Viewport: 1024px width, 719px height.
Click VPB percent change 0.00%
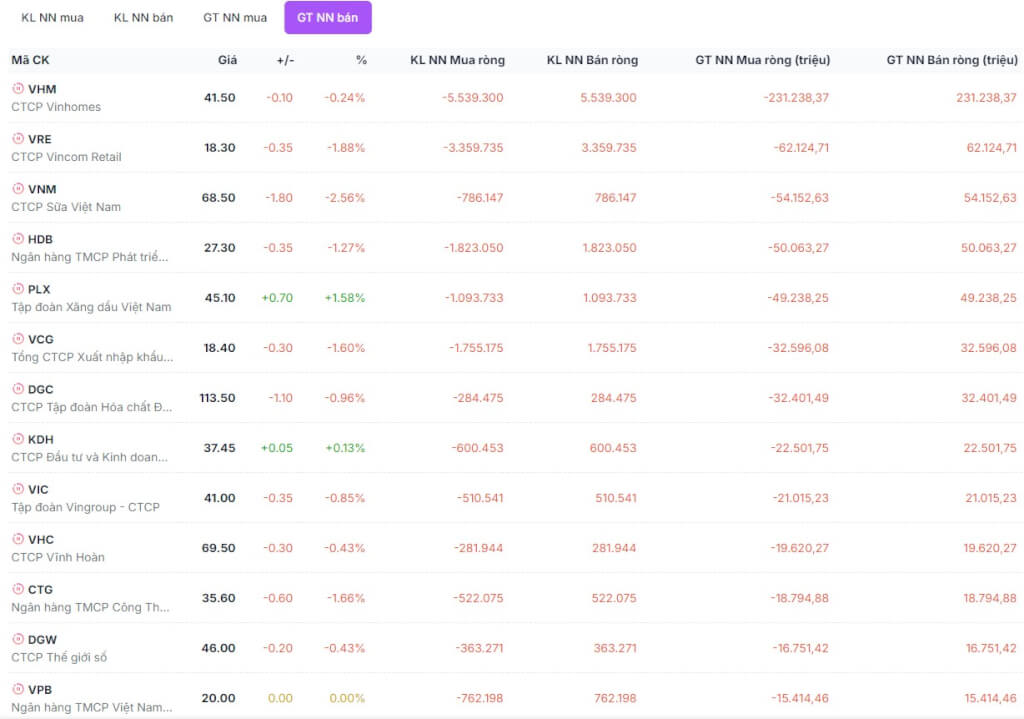point(347,699)
